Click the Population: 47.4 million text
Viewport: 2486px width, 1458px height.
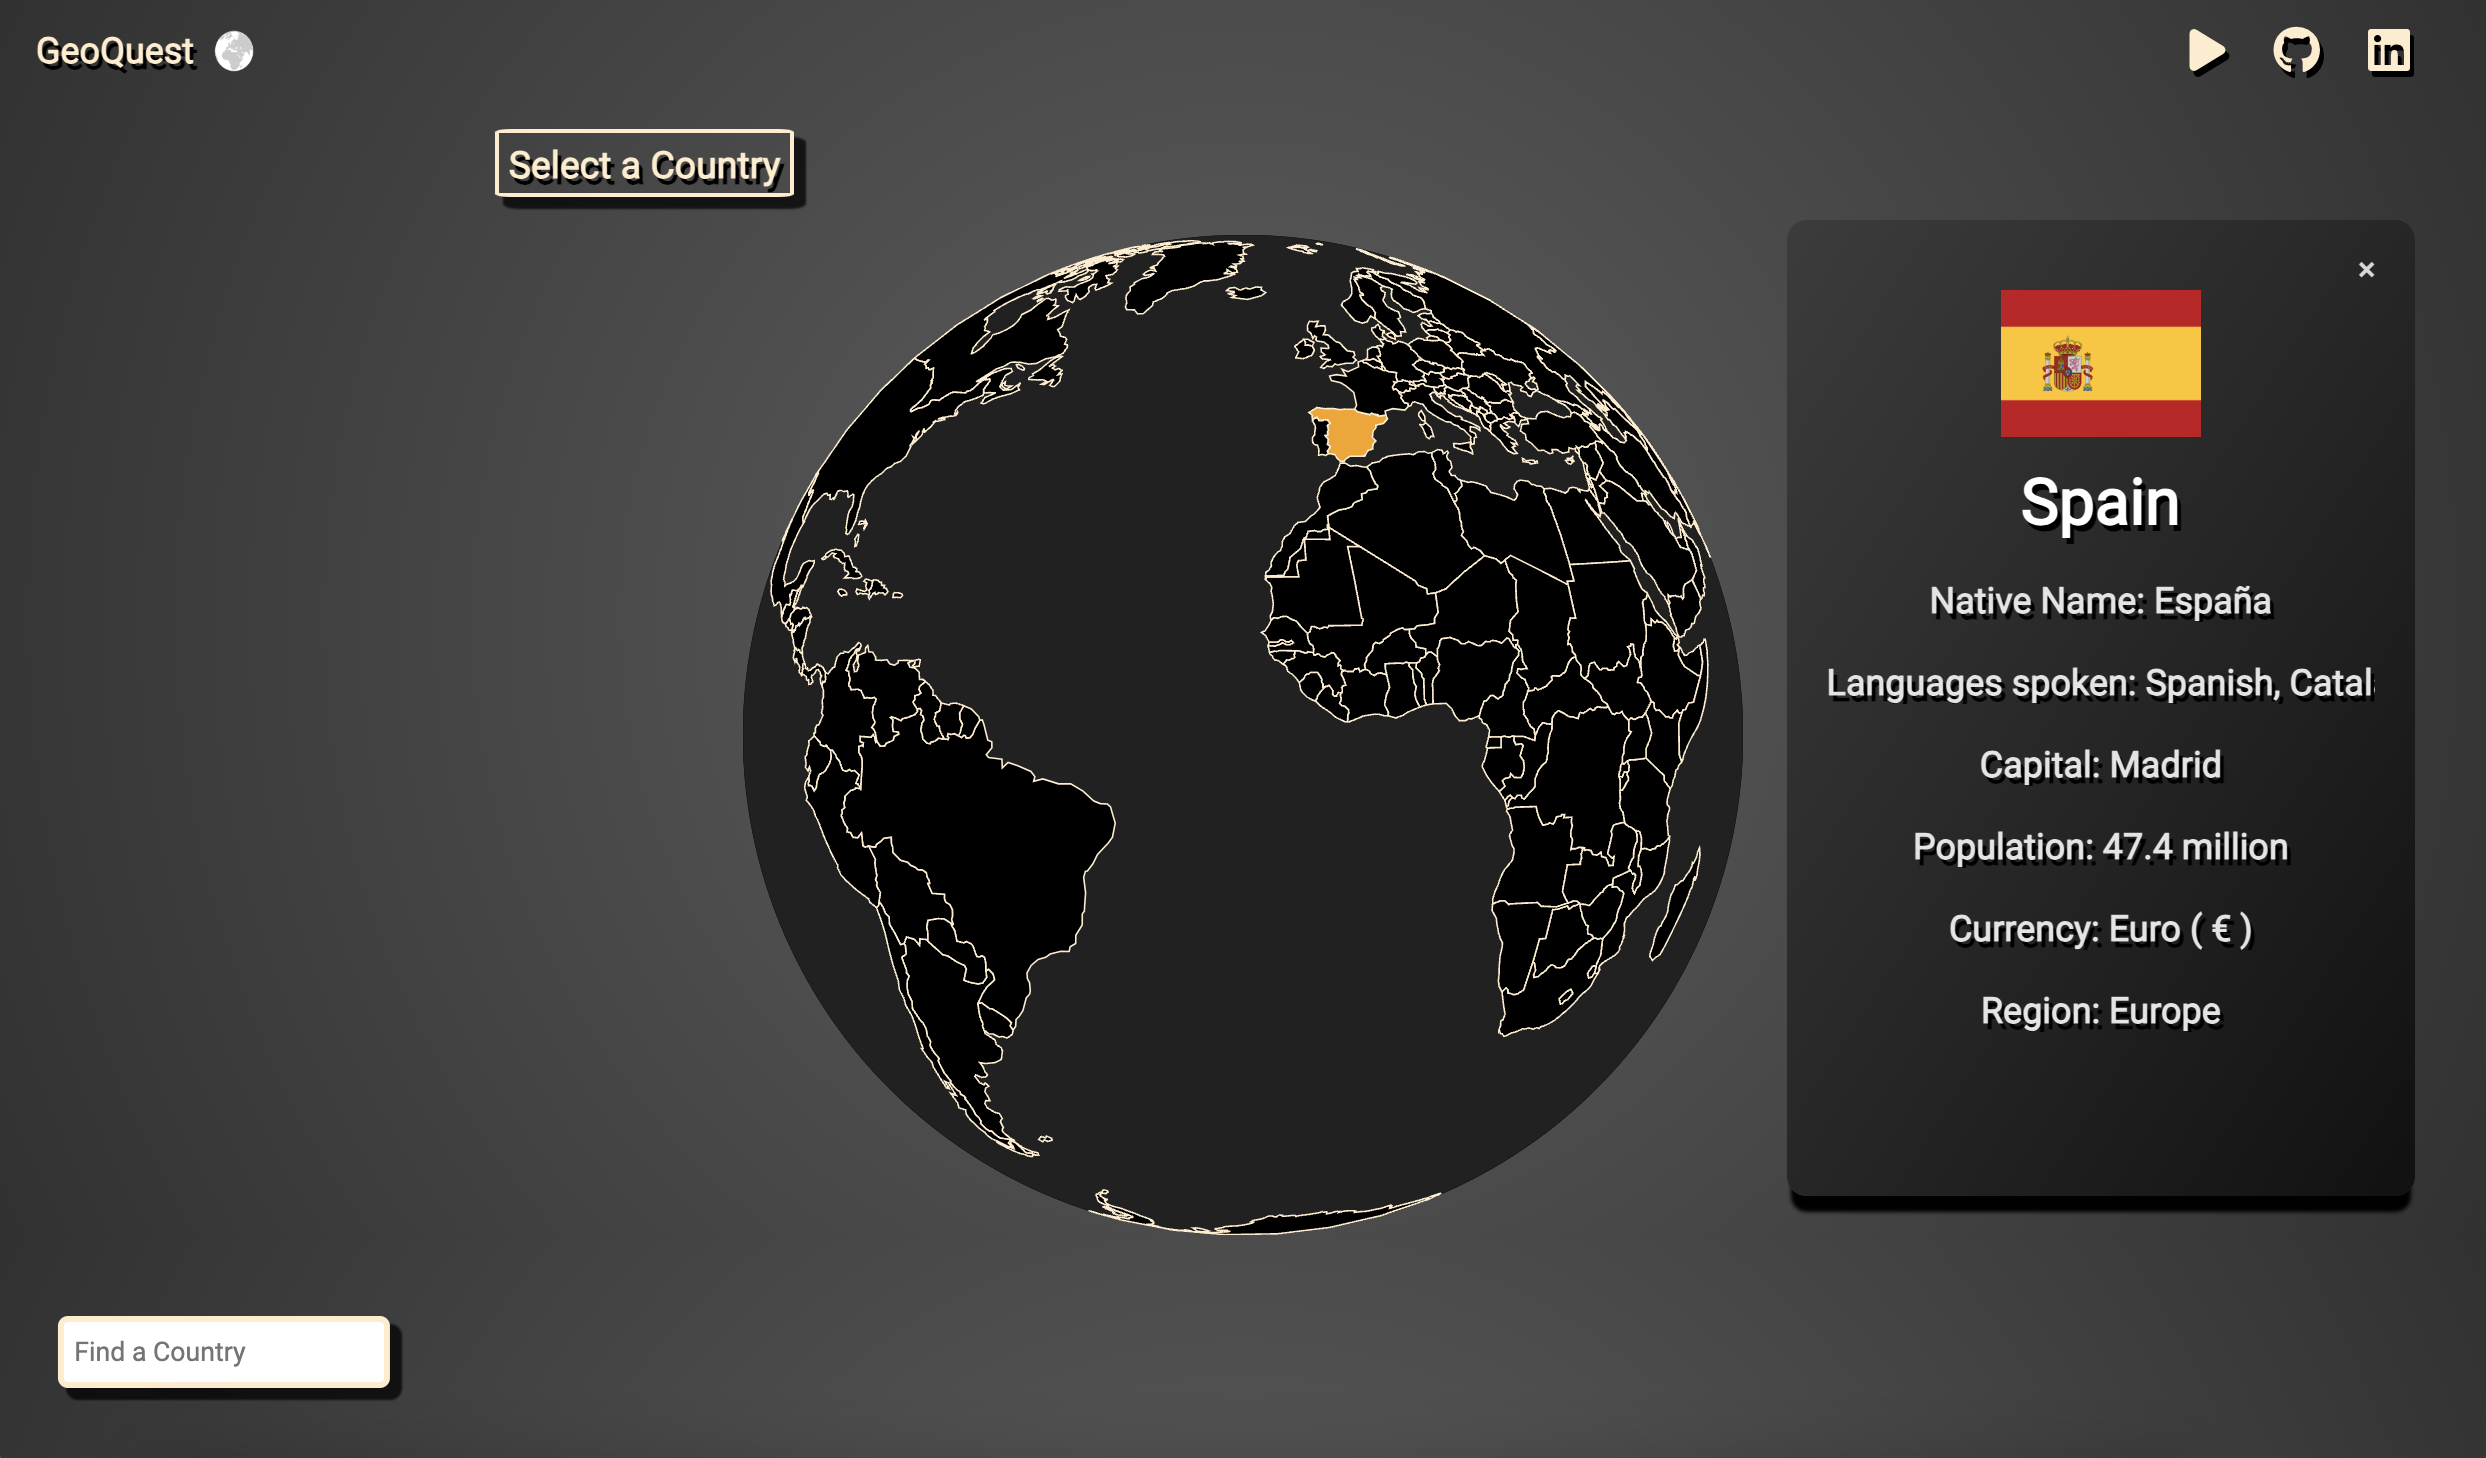click(2100, 847)
